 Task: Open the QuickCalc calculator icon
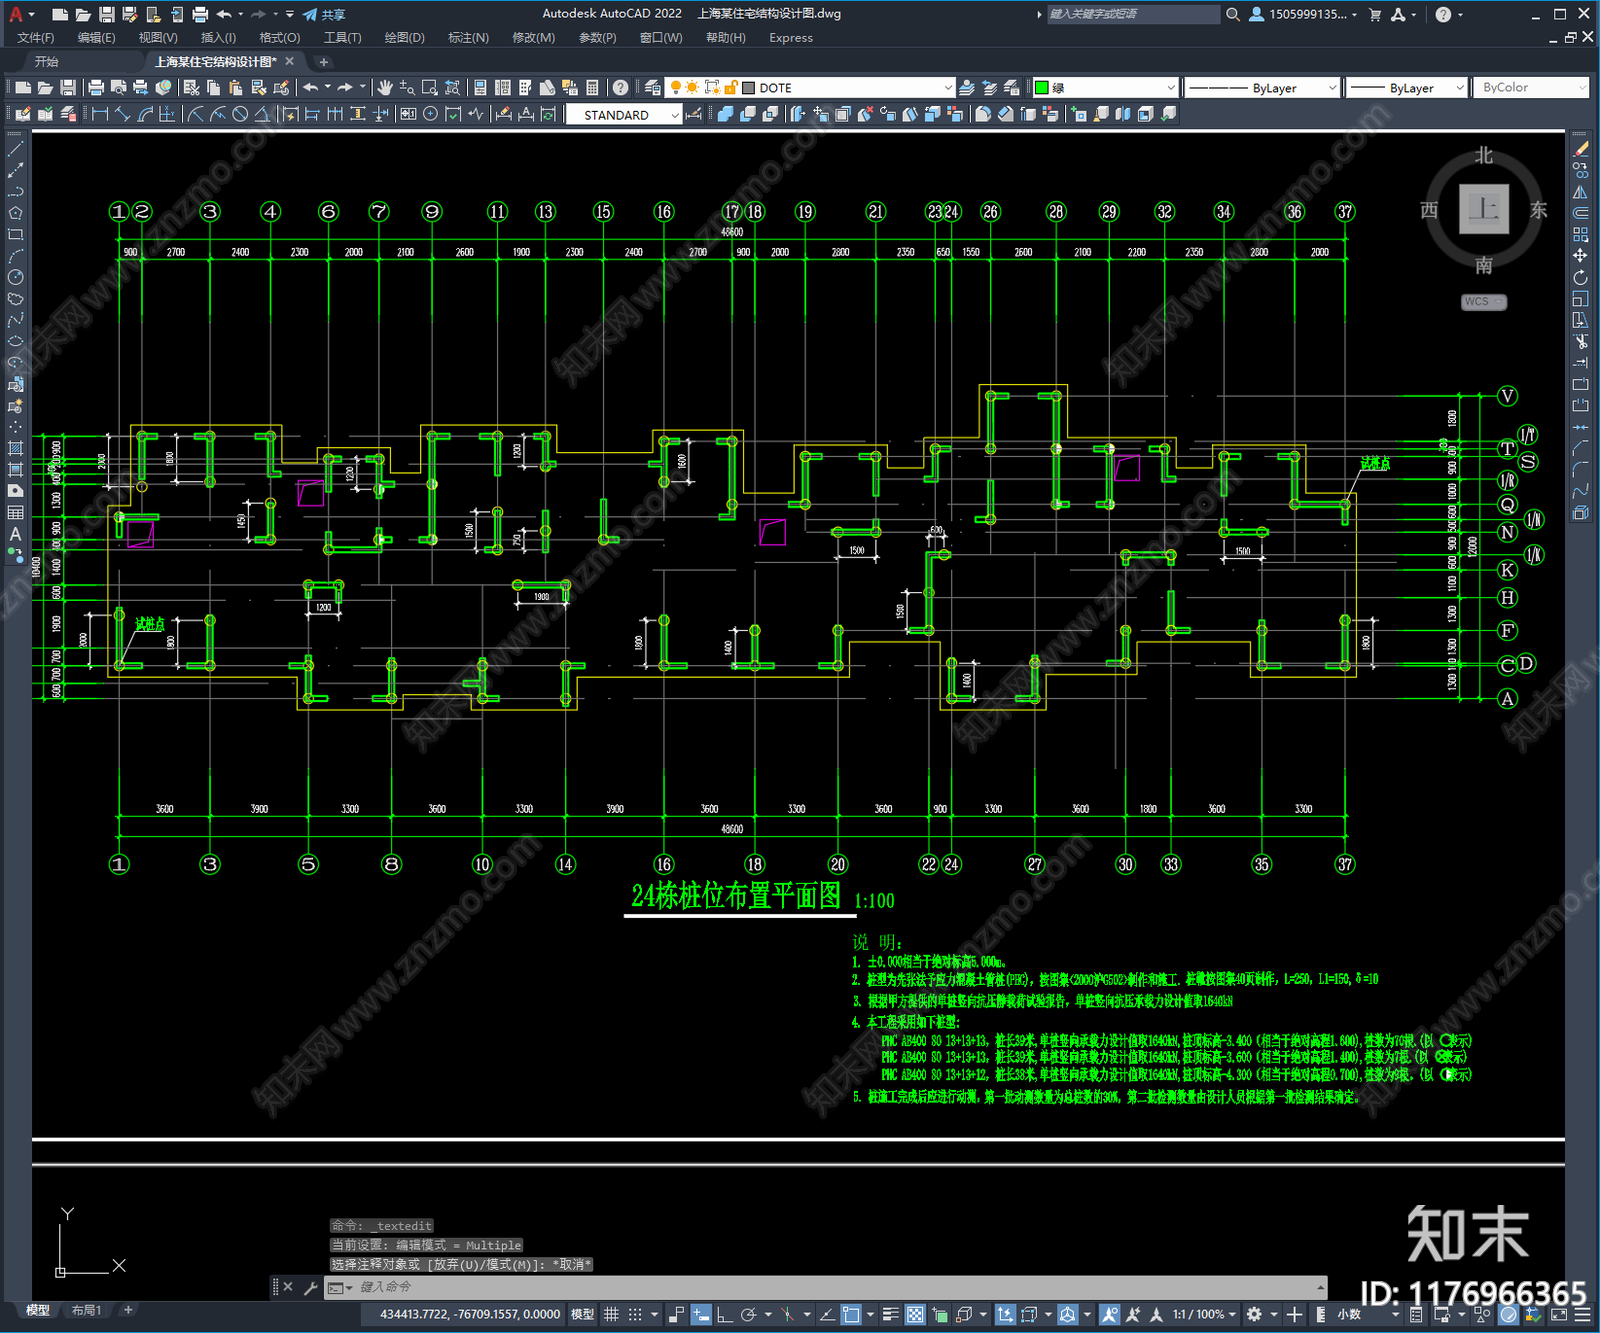coord(592,88)
